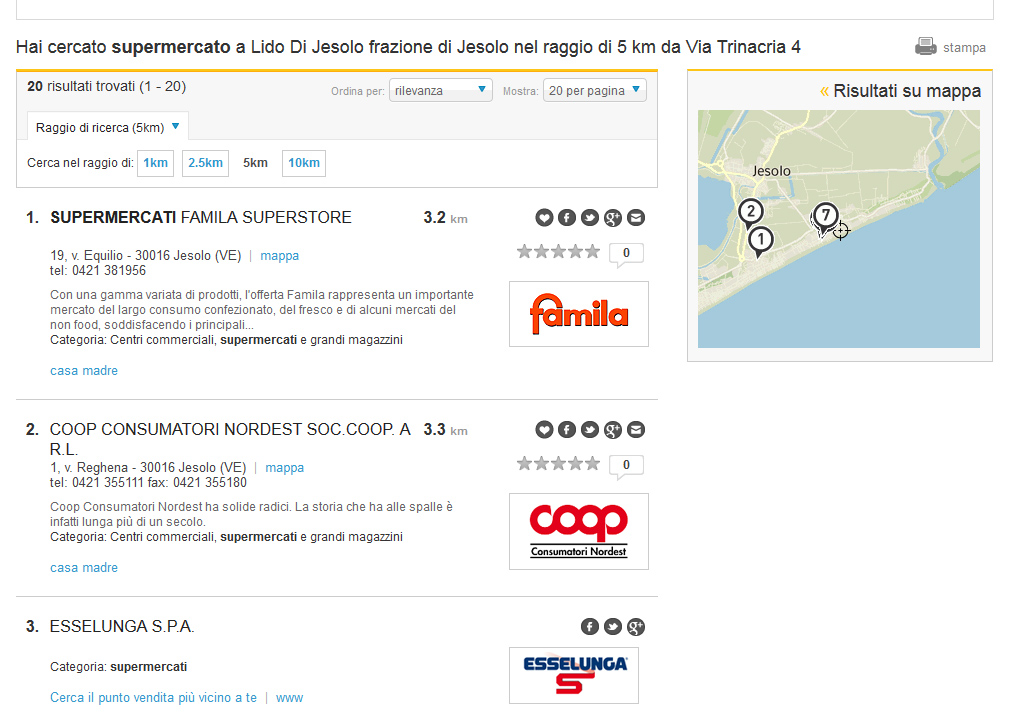
Task: Add Coop Consumatori Nordest to favorites
Action: tap(544, 429)
